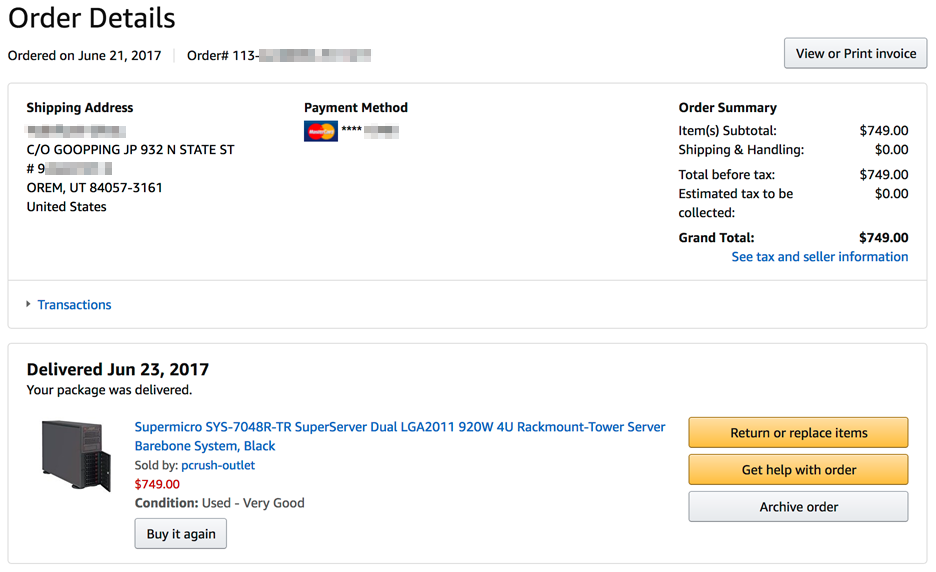
Task: Click View or Print invoice button
Action: (855, 54)
